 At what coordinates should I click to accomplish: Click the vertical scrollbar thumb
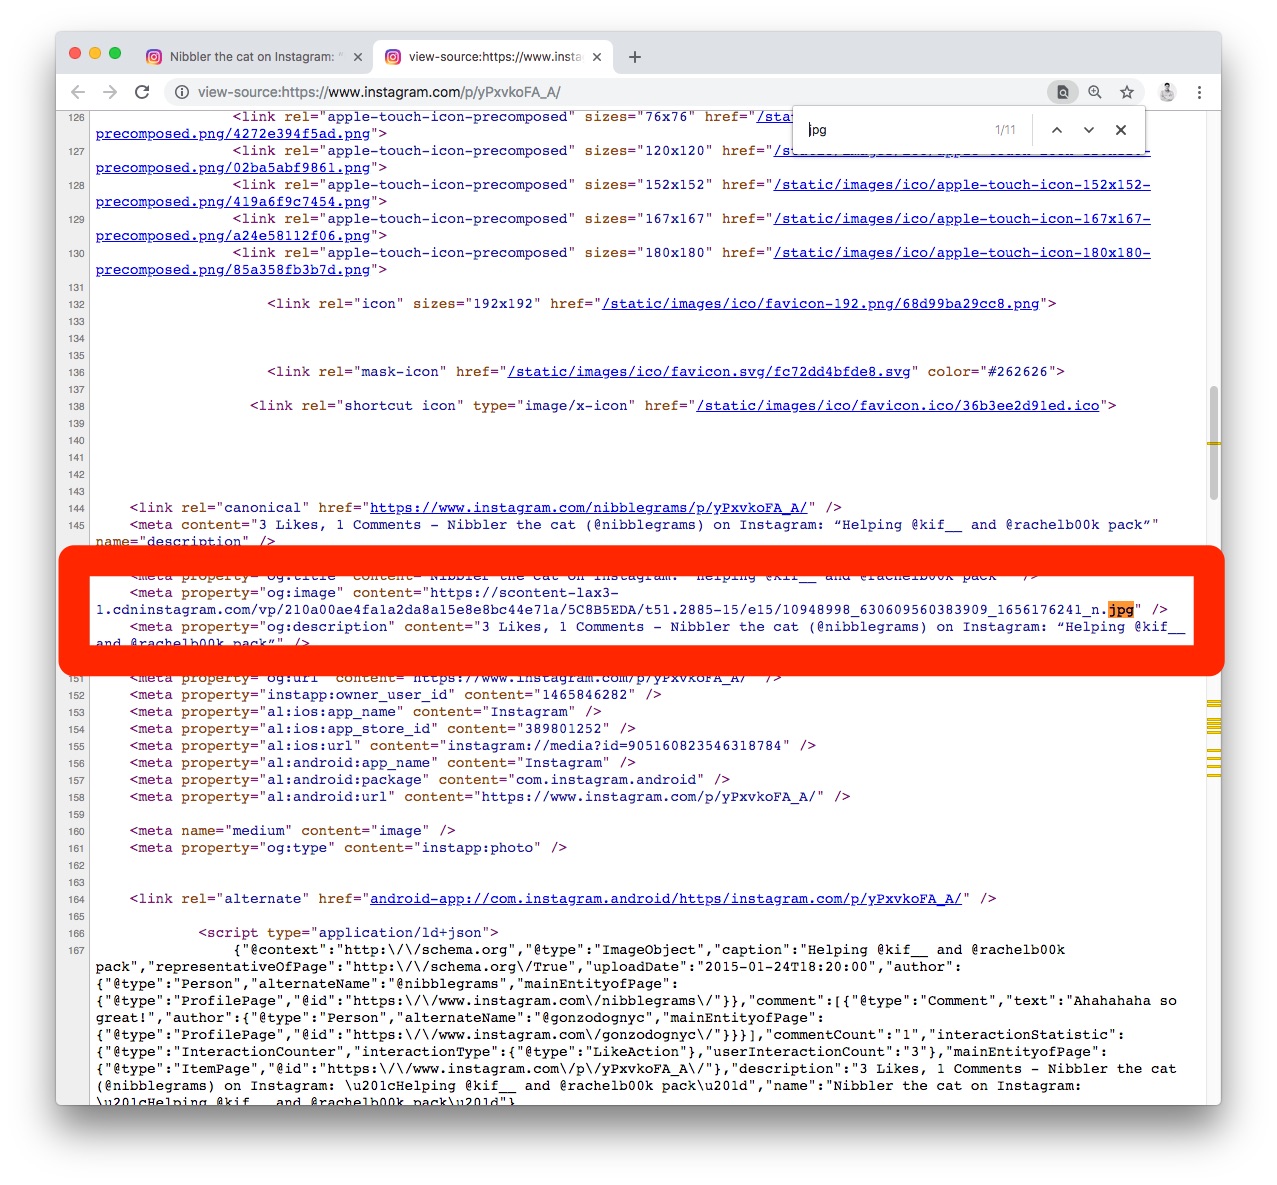click(x=1214, y=443)
